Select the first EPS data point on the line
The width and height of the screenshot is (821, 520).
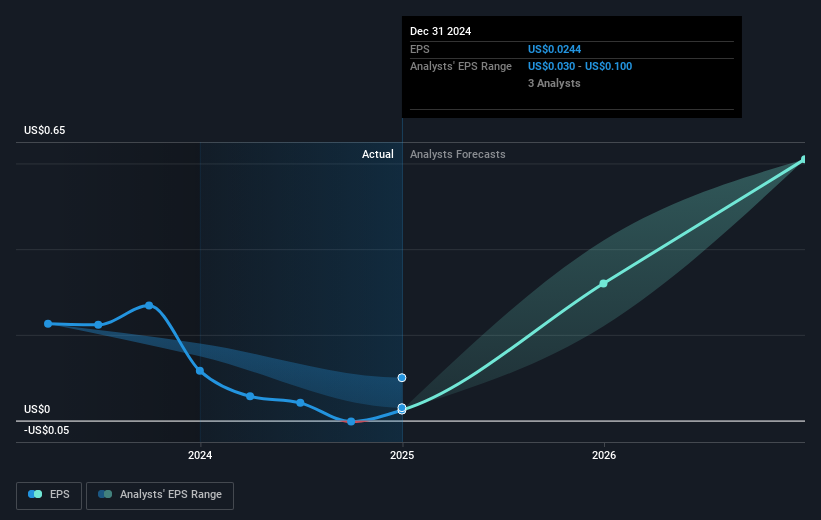point(48,324)
